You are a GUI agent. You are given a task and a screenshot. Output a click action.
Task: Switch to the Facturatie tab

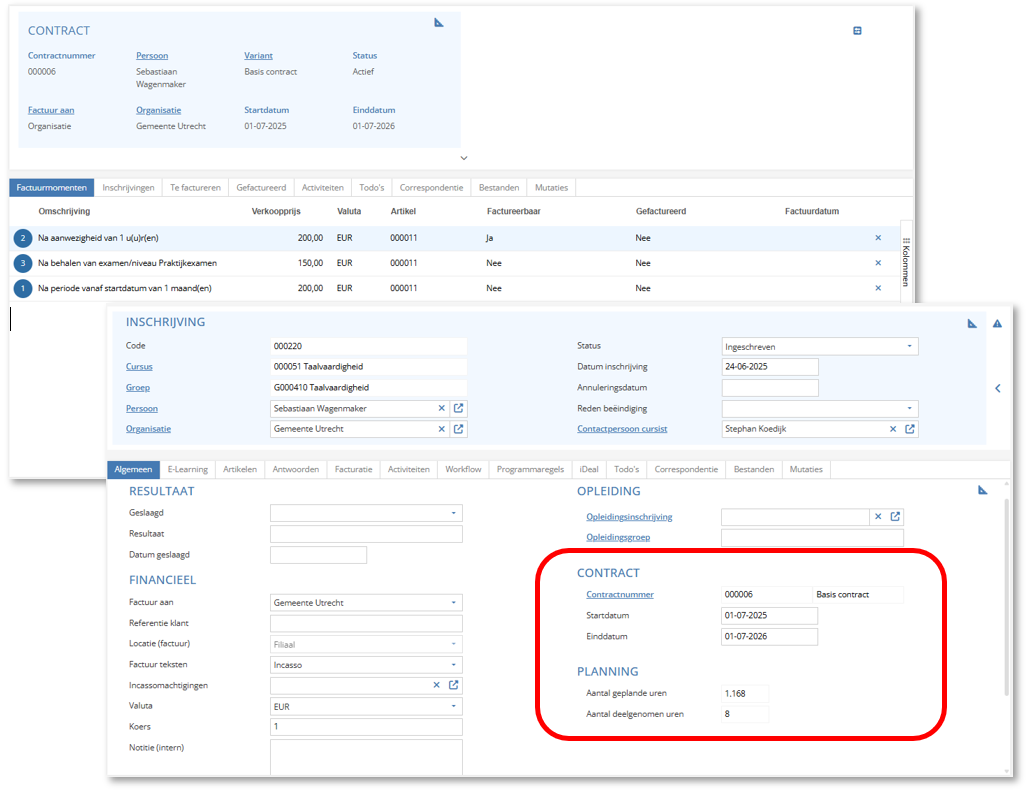(x=353, y=469)
